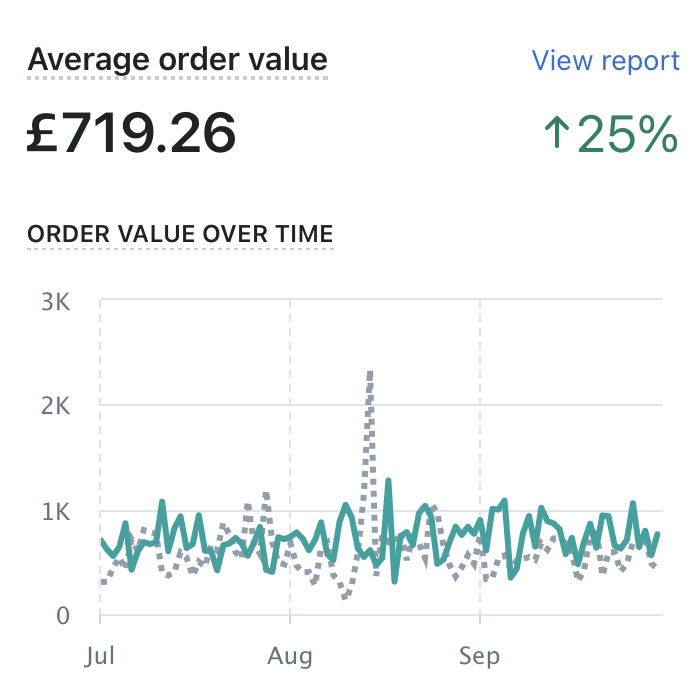This screenshot has width=699, height=693.
Task: Click the 1K y-axis label
Action: click(55, 512)
